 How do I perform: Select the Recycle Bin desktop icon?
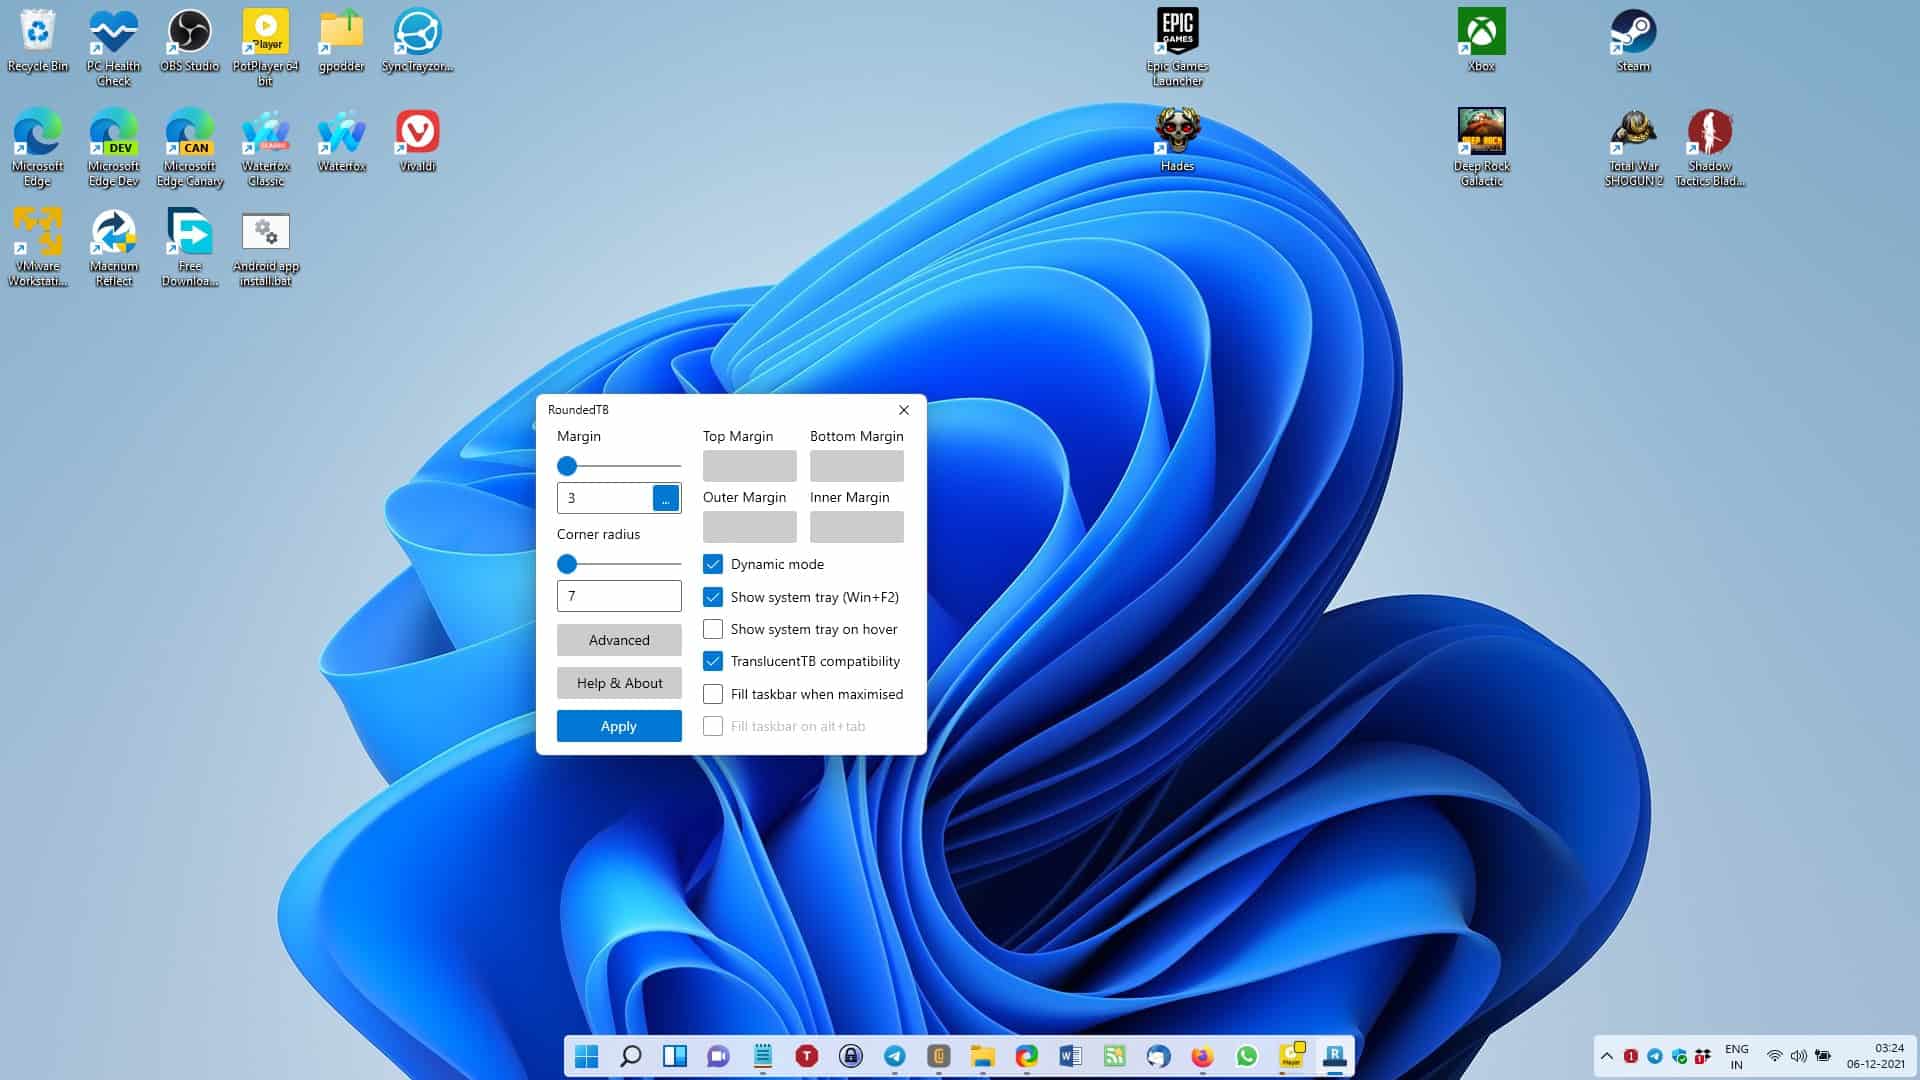tap(38, 41)
